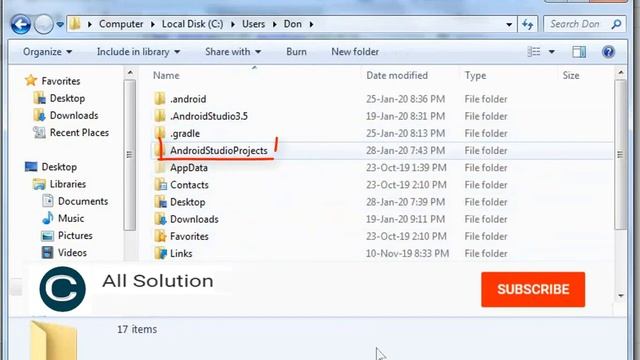Sort by the Type column header
The image size is (640, 360).
click(475, 76)
